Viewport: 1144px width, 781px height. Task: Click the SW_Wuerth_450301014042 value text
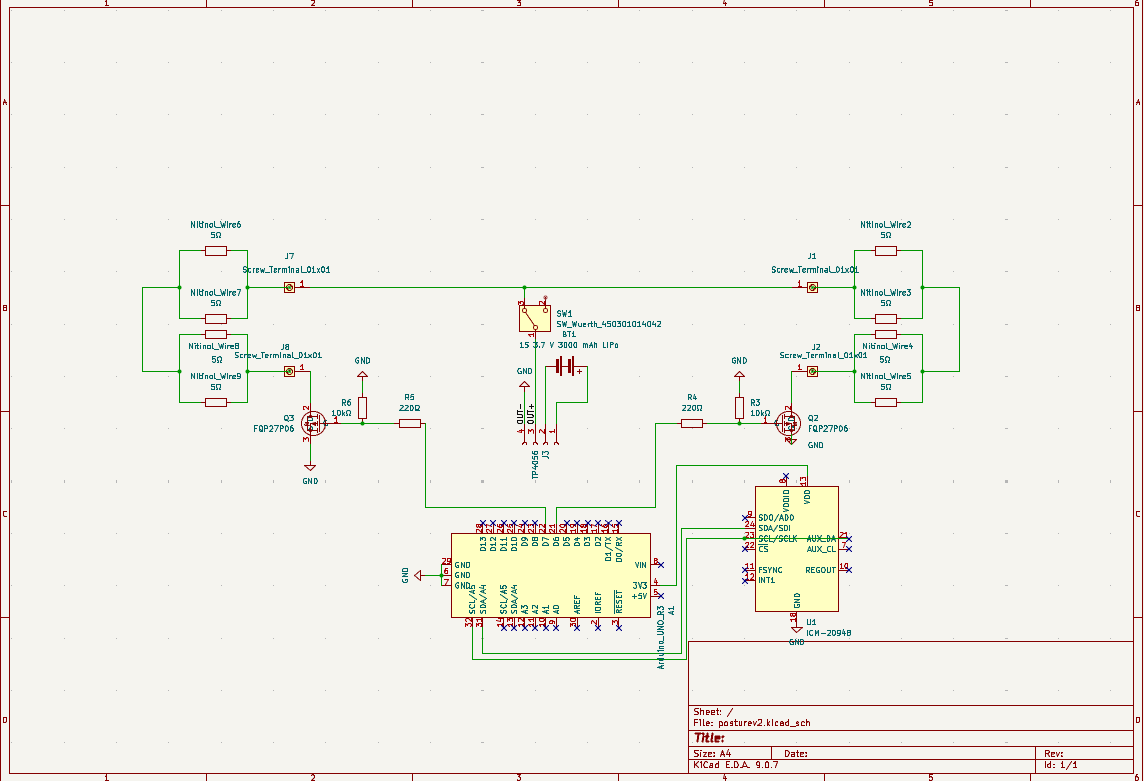(x=609, y=324)
